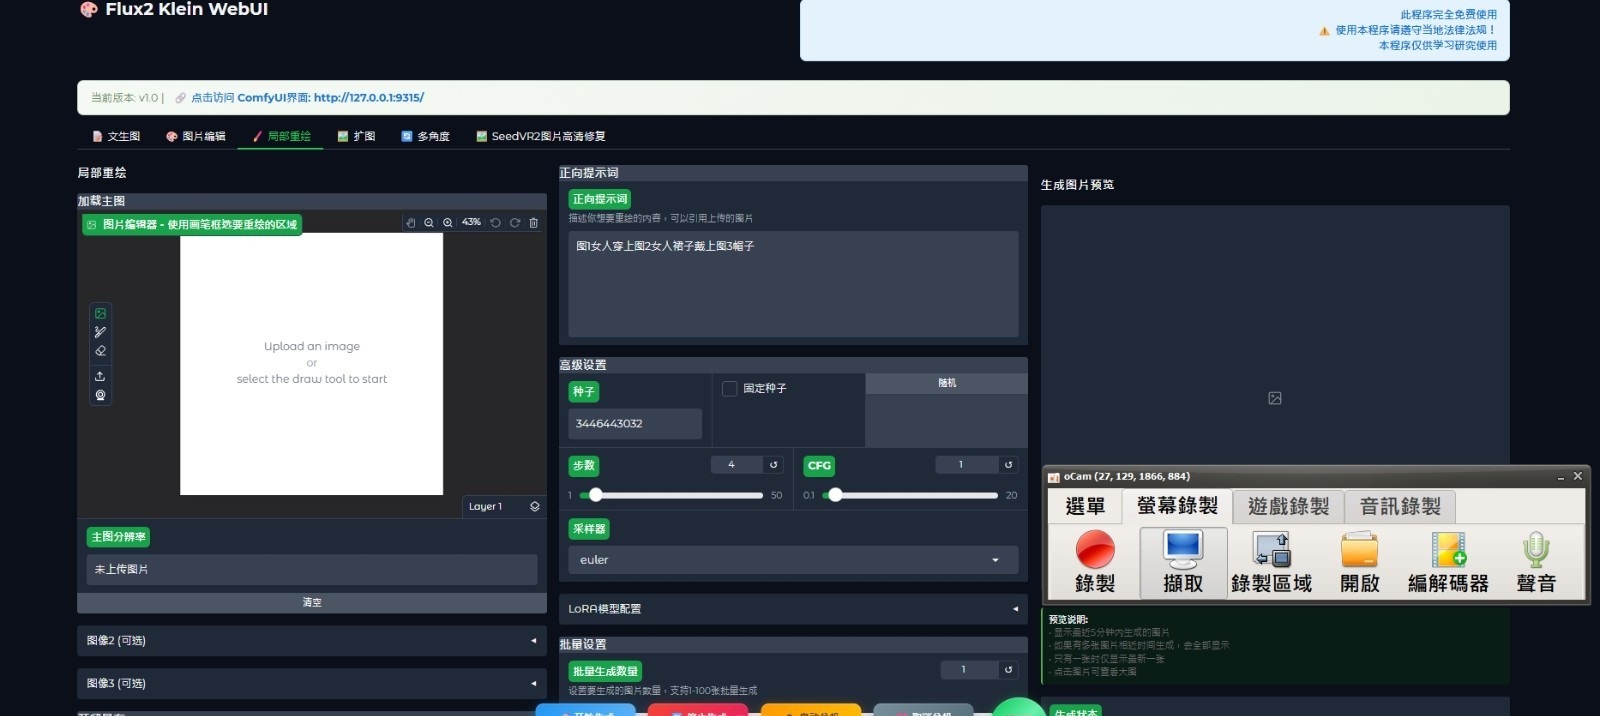The height and width of the screenshot is (716, 1600).
Task: Enable the 固定种子 checkbox
Action: [730, 388]
